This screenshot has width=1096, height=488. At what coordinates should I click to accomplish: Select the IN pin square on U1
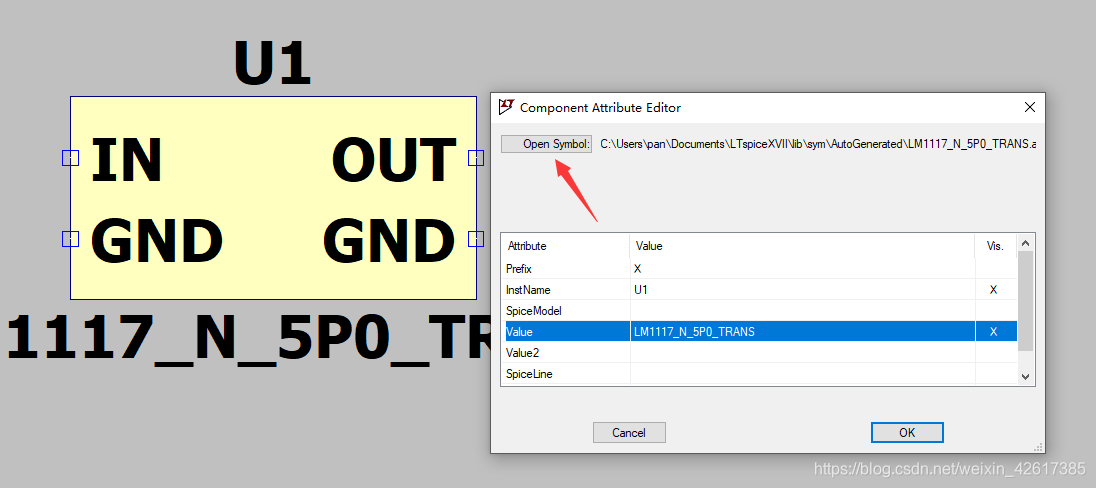tap(71, 158)
